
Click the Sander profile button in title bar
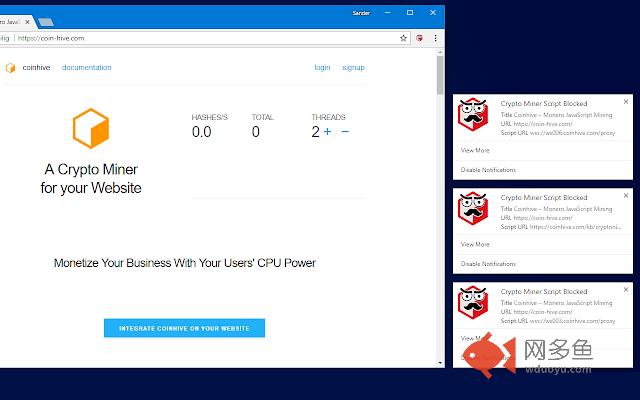click(x=361, y=13)
